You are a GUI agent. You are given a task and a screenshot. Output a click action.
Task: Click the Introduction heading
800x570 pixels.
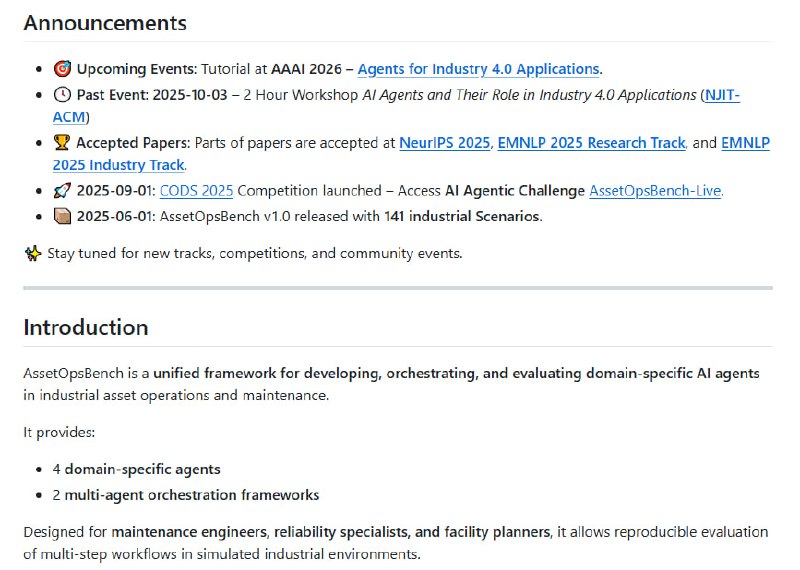85,327
